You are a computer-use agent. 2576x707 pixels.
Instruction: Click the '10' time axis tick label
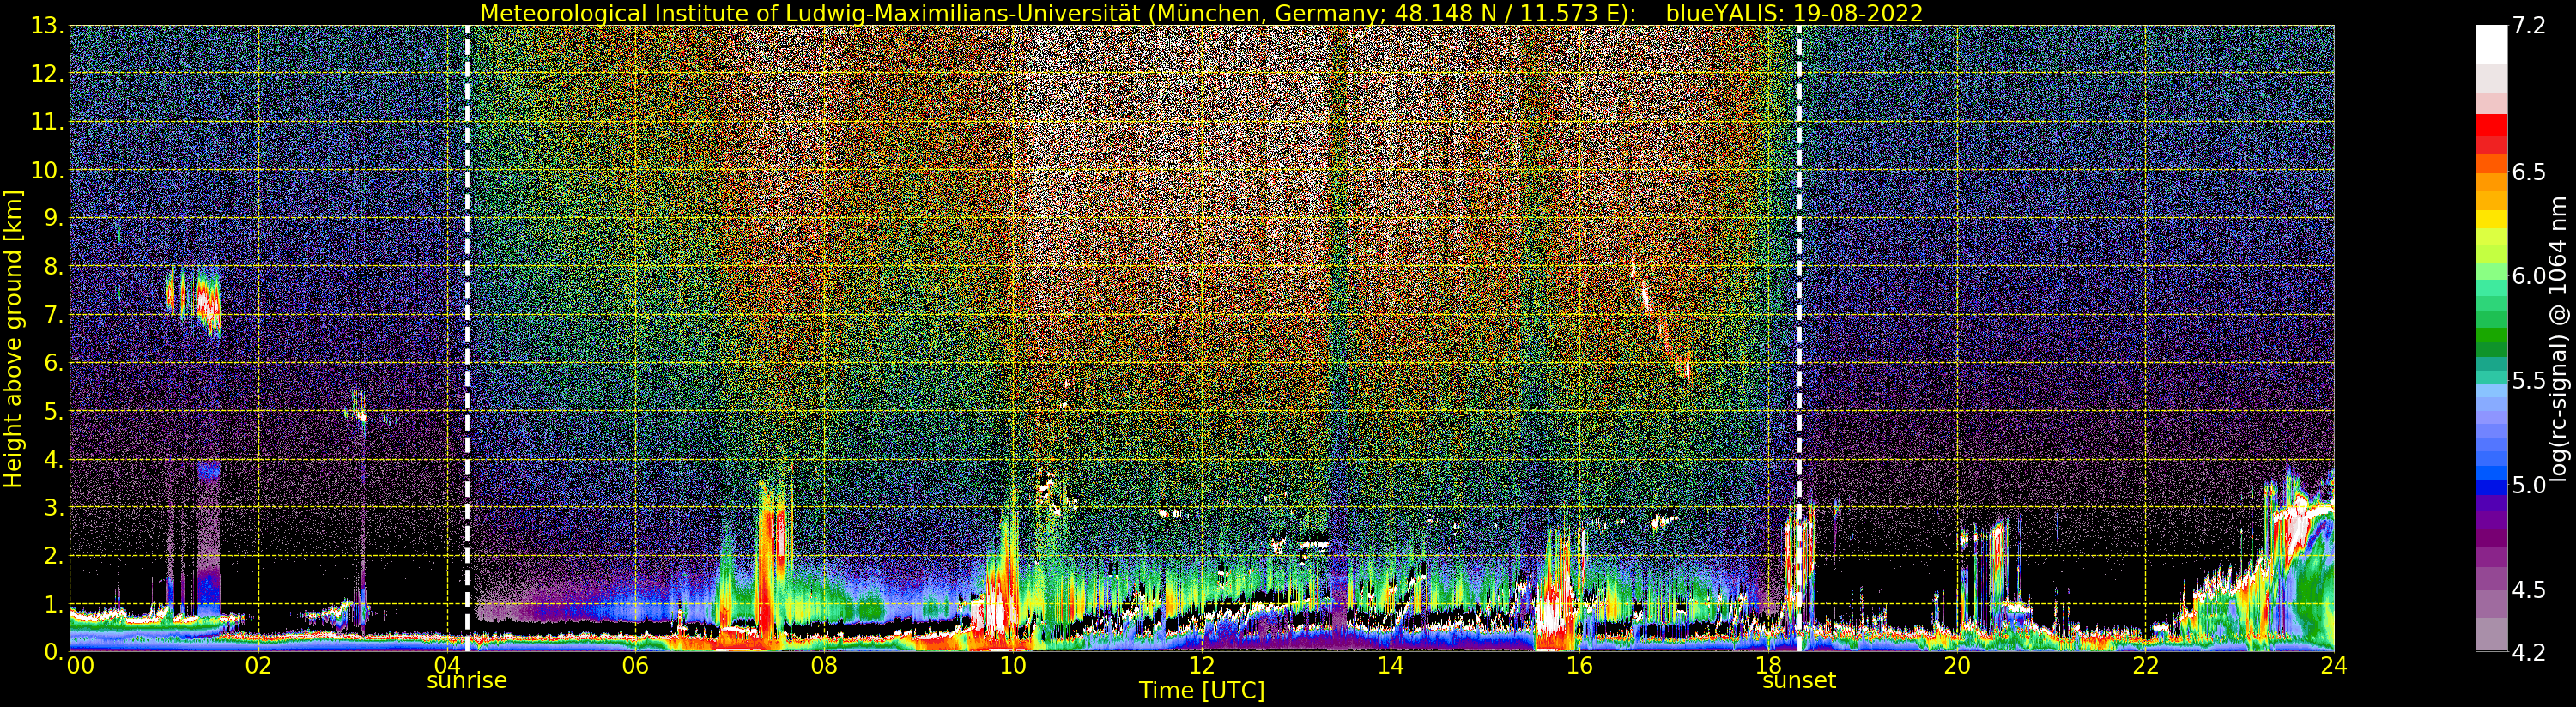point(1013,665)
